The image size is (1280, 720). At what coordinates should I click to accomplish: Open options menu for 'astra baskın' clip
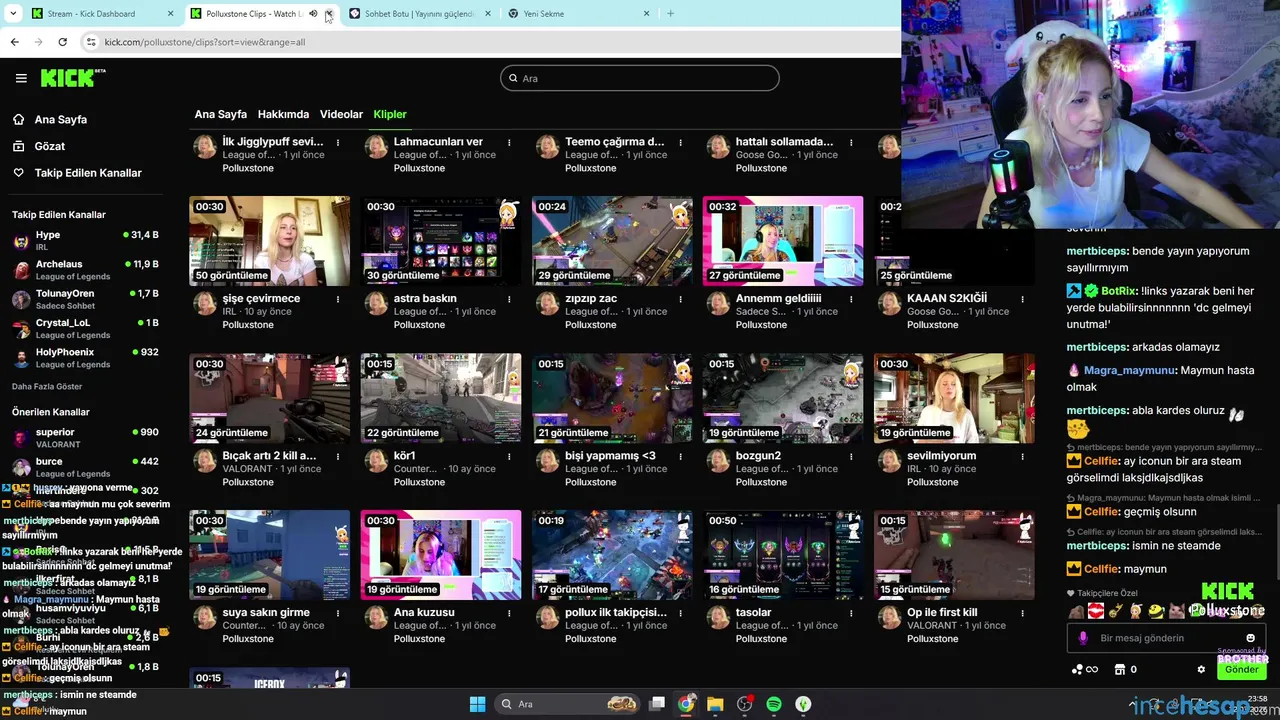click(x=509, y=299)
